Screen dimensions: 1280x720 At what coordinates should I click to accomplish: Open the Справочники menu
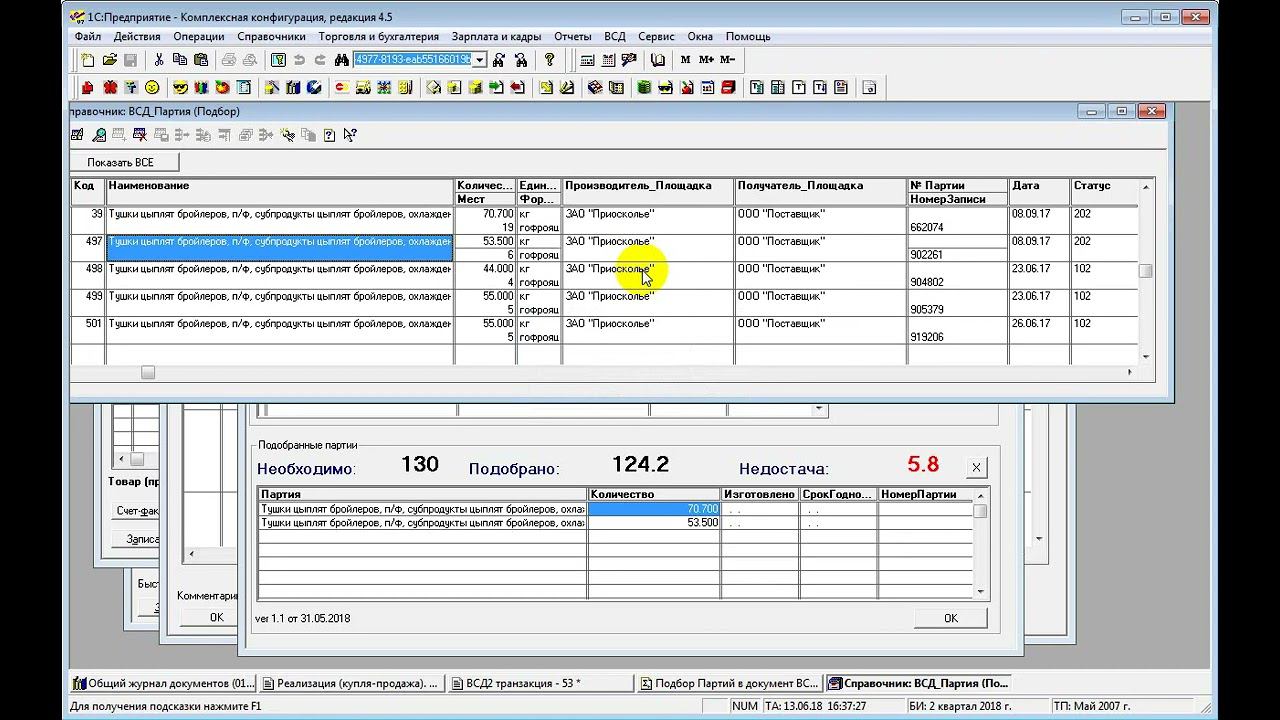[x=271, y=36]
